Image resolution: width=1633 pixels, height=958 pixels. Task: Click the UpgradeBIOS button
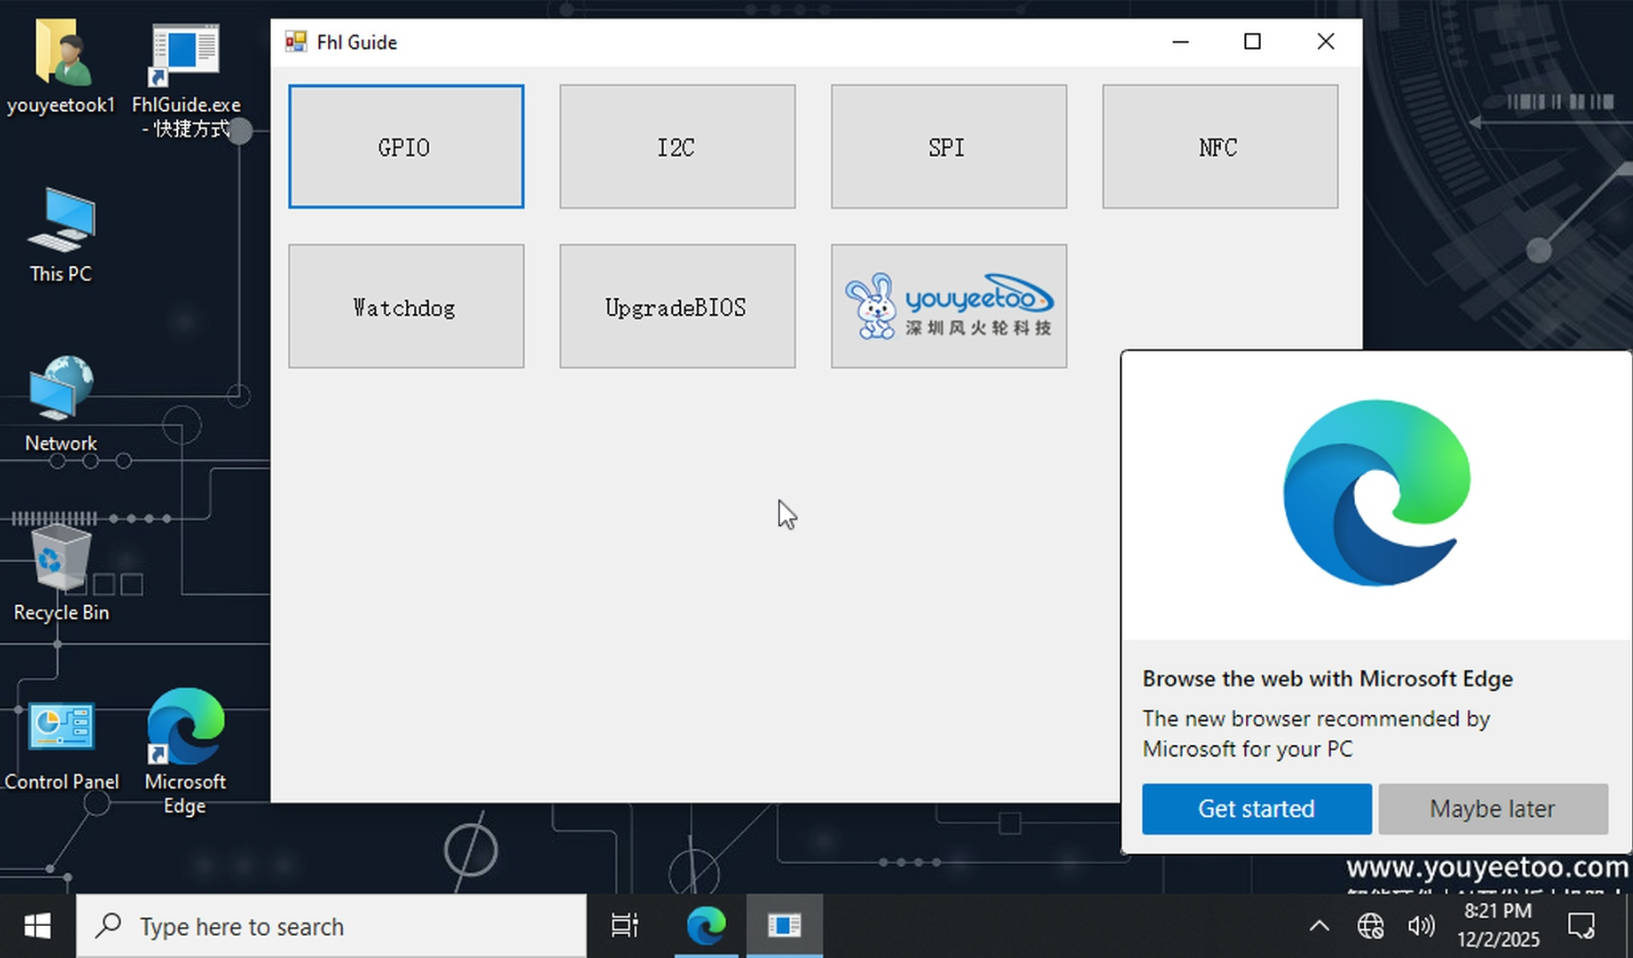(677, 307)
